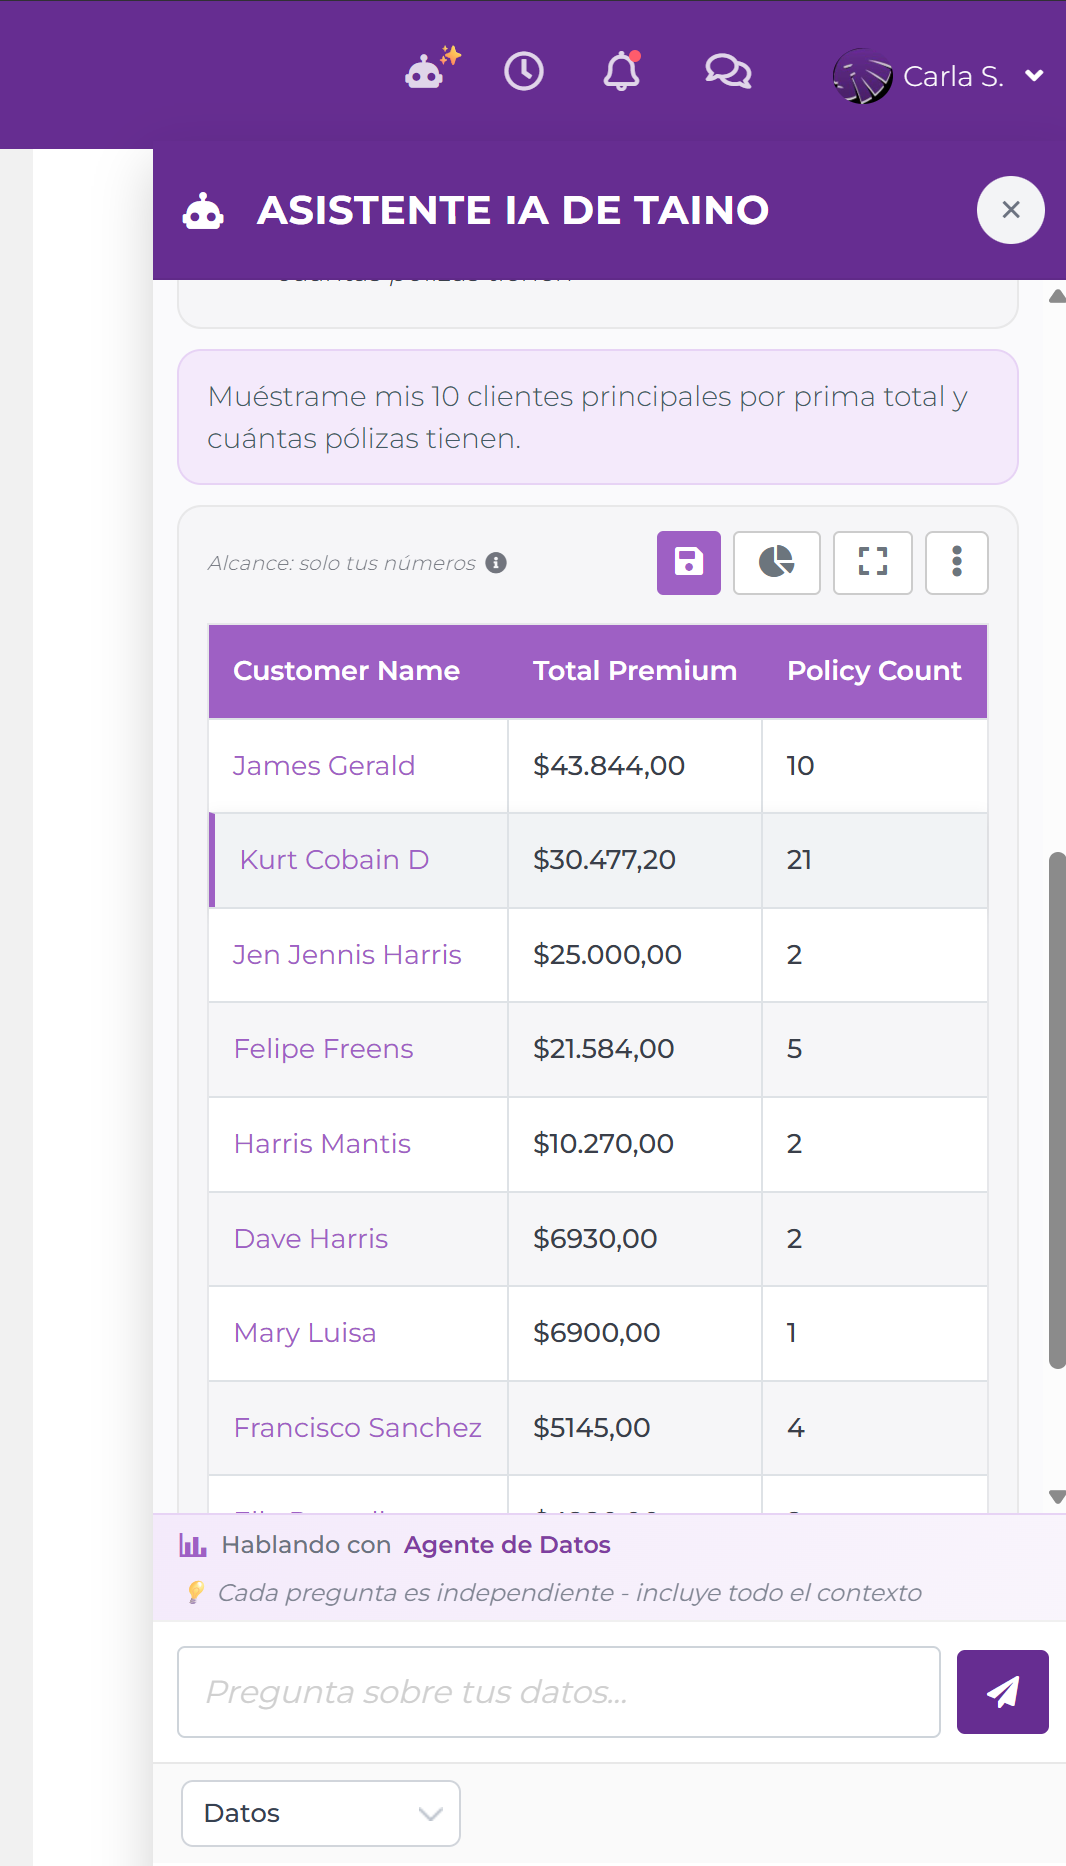Click the scope info icon
This screenshot has width=1066, height=1866.
(x=496, y=563)
